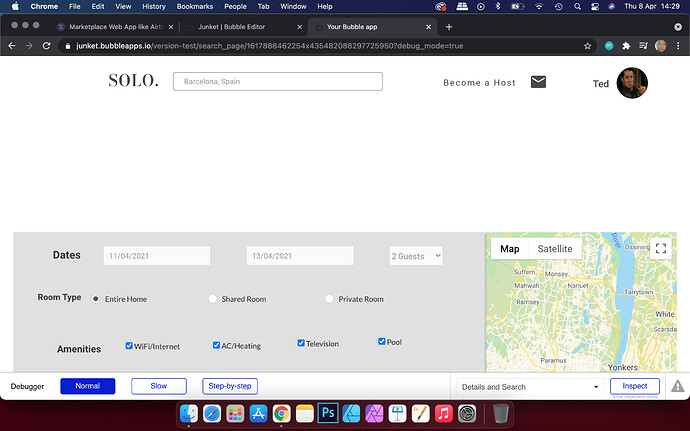Switch map to Satellite view
The height and width of the screenshot is (431, 690).
point(555,249)
